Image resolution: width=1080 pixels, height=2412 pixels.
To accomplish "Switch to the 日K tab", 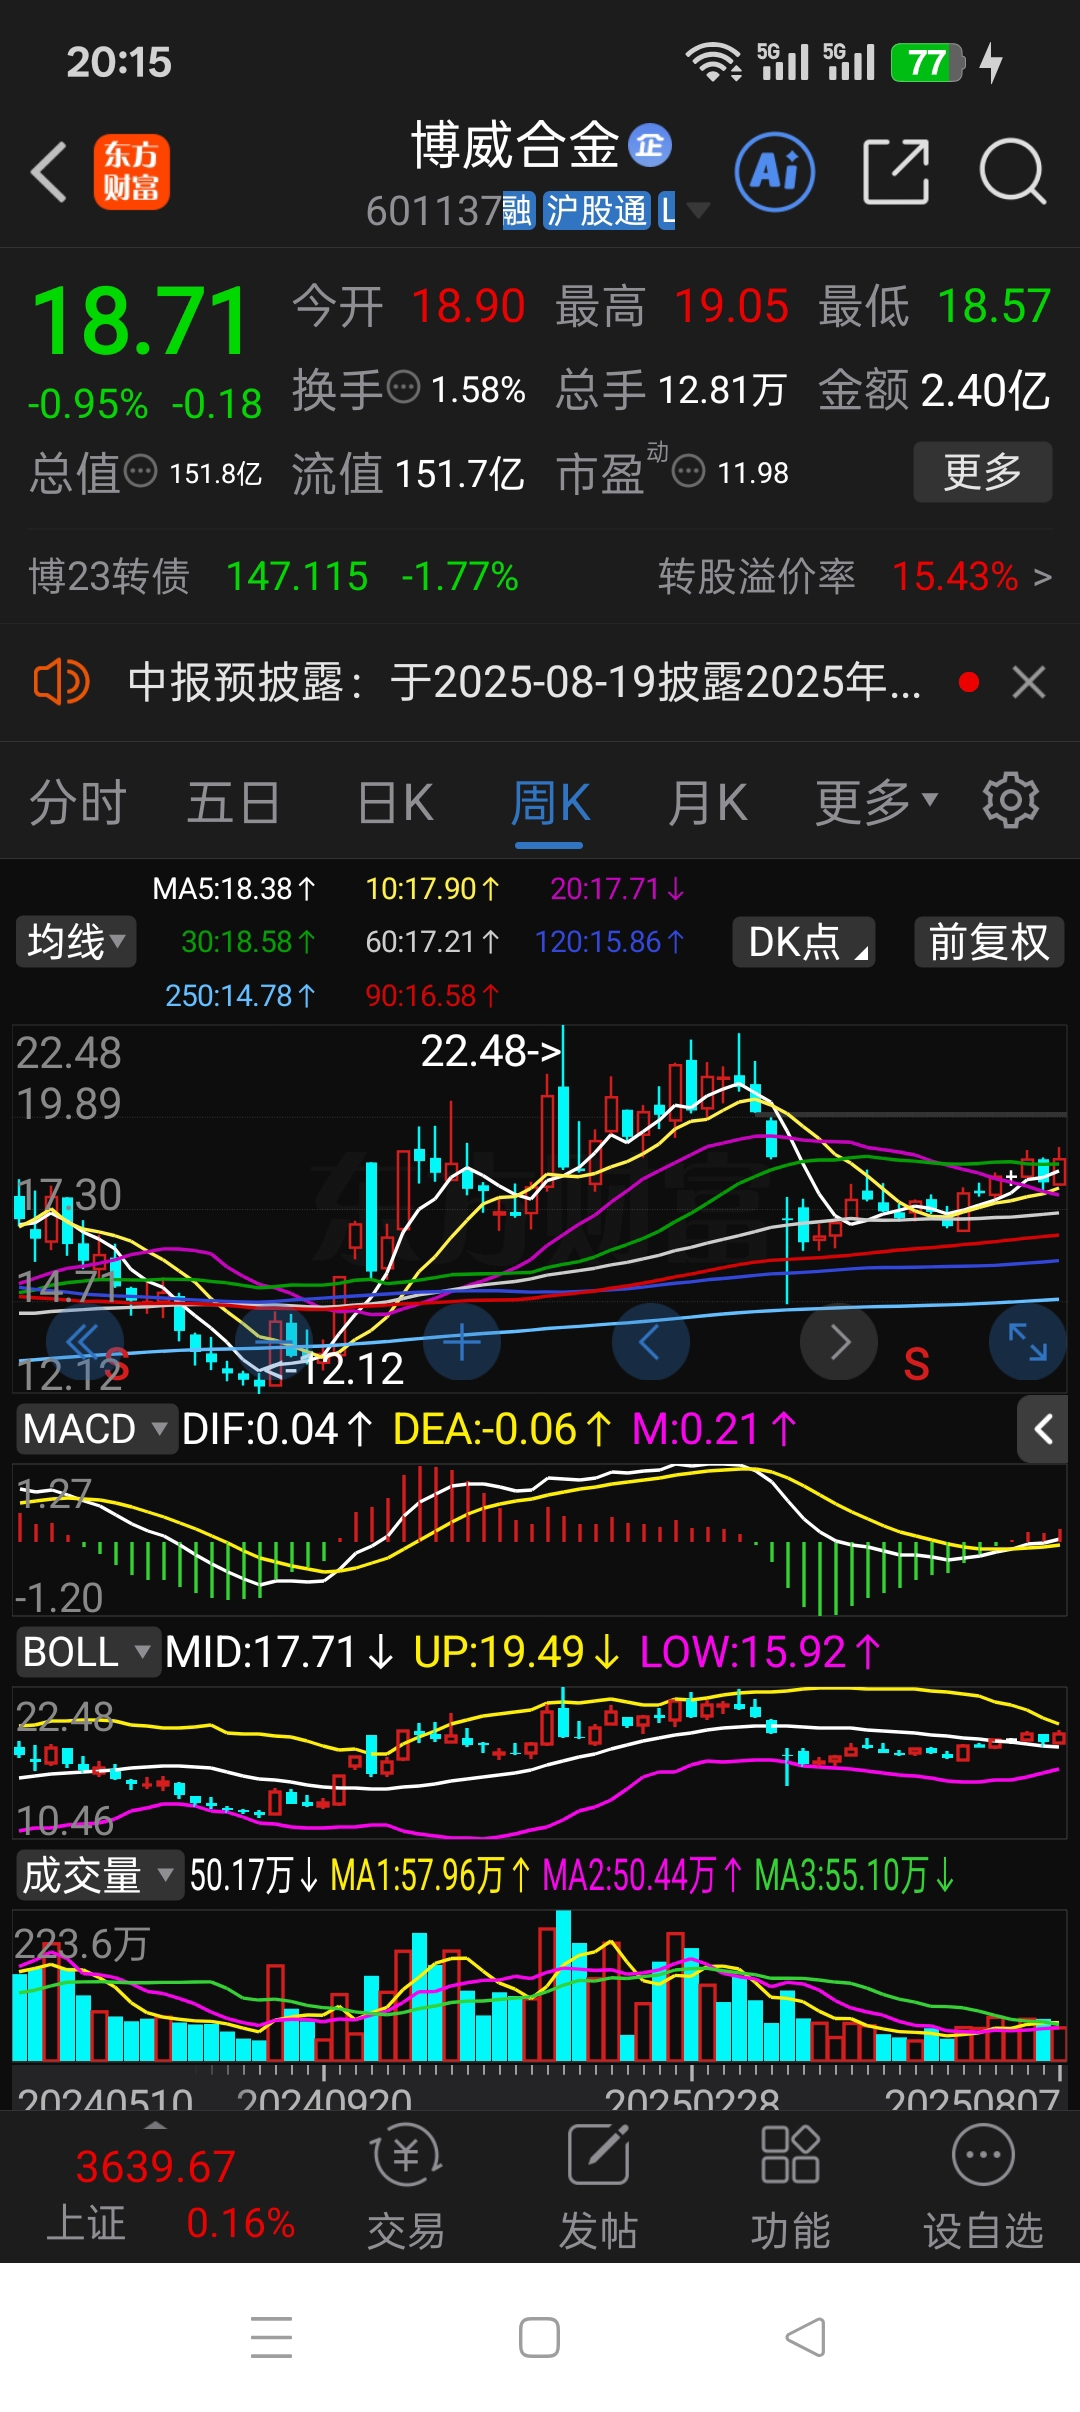I will coord(395,802).
